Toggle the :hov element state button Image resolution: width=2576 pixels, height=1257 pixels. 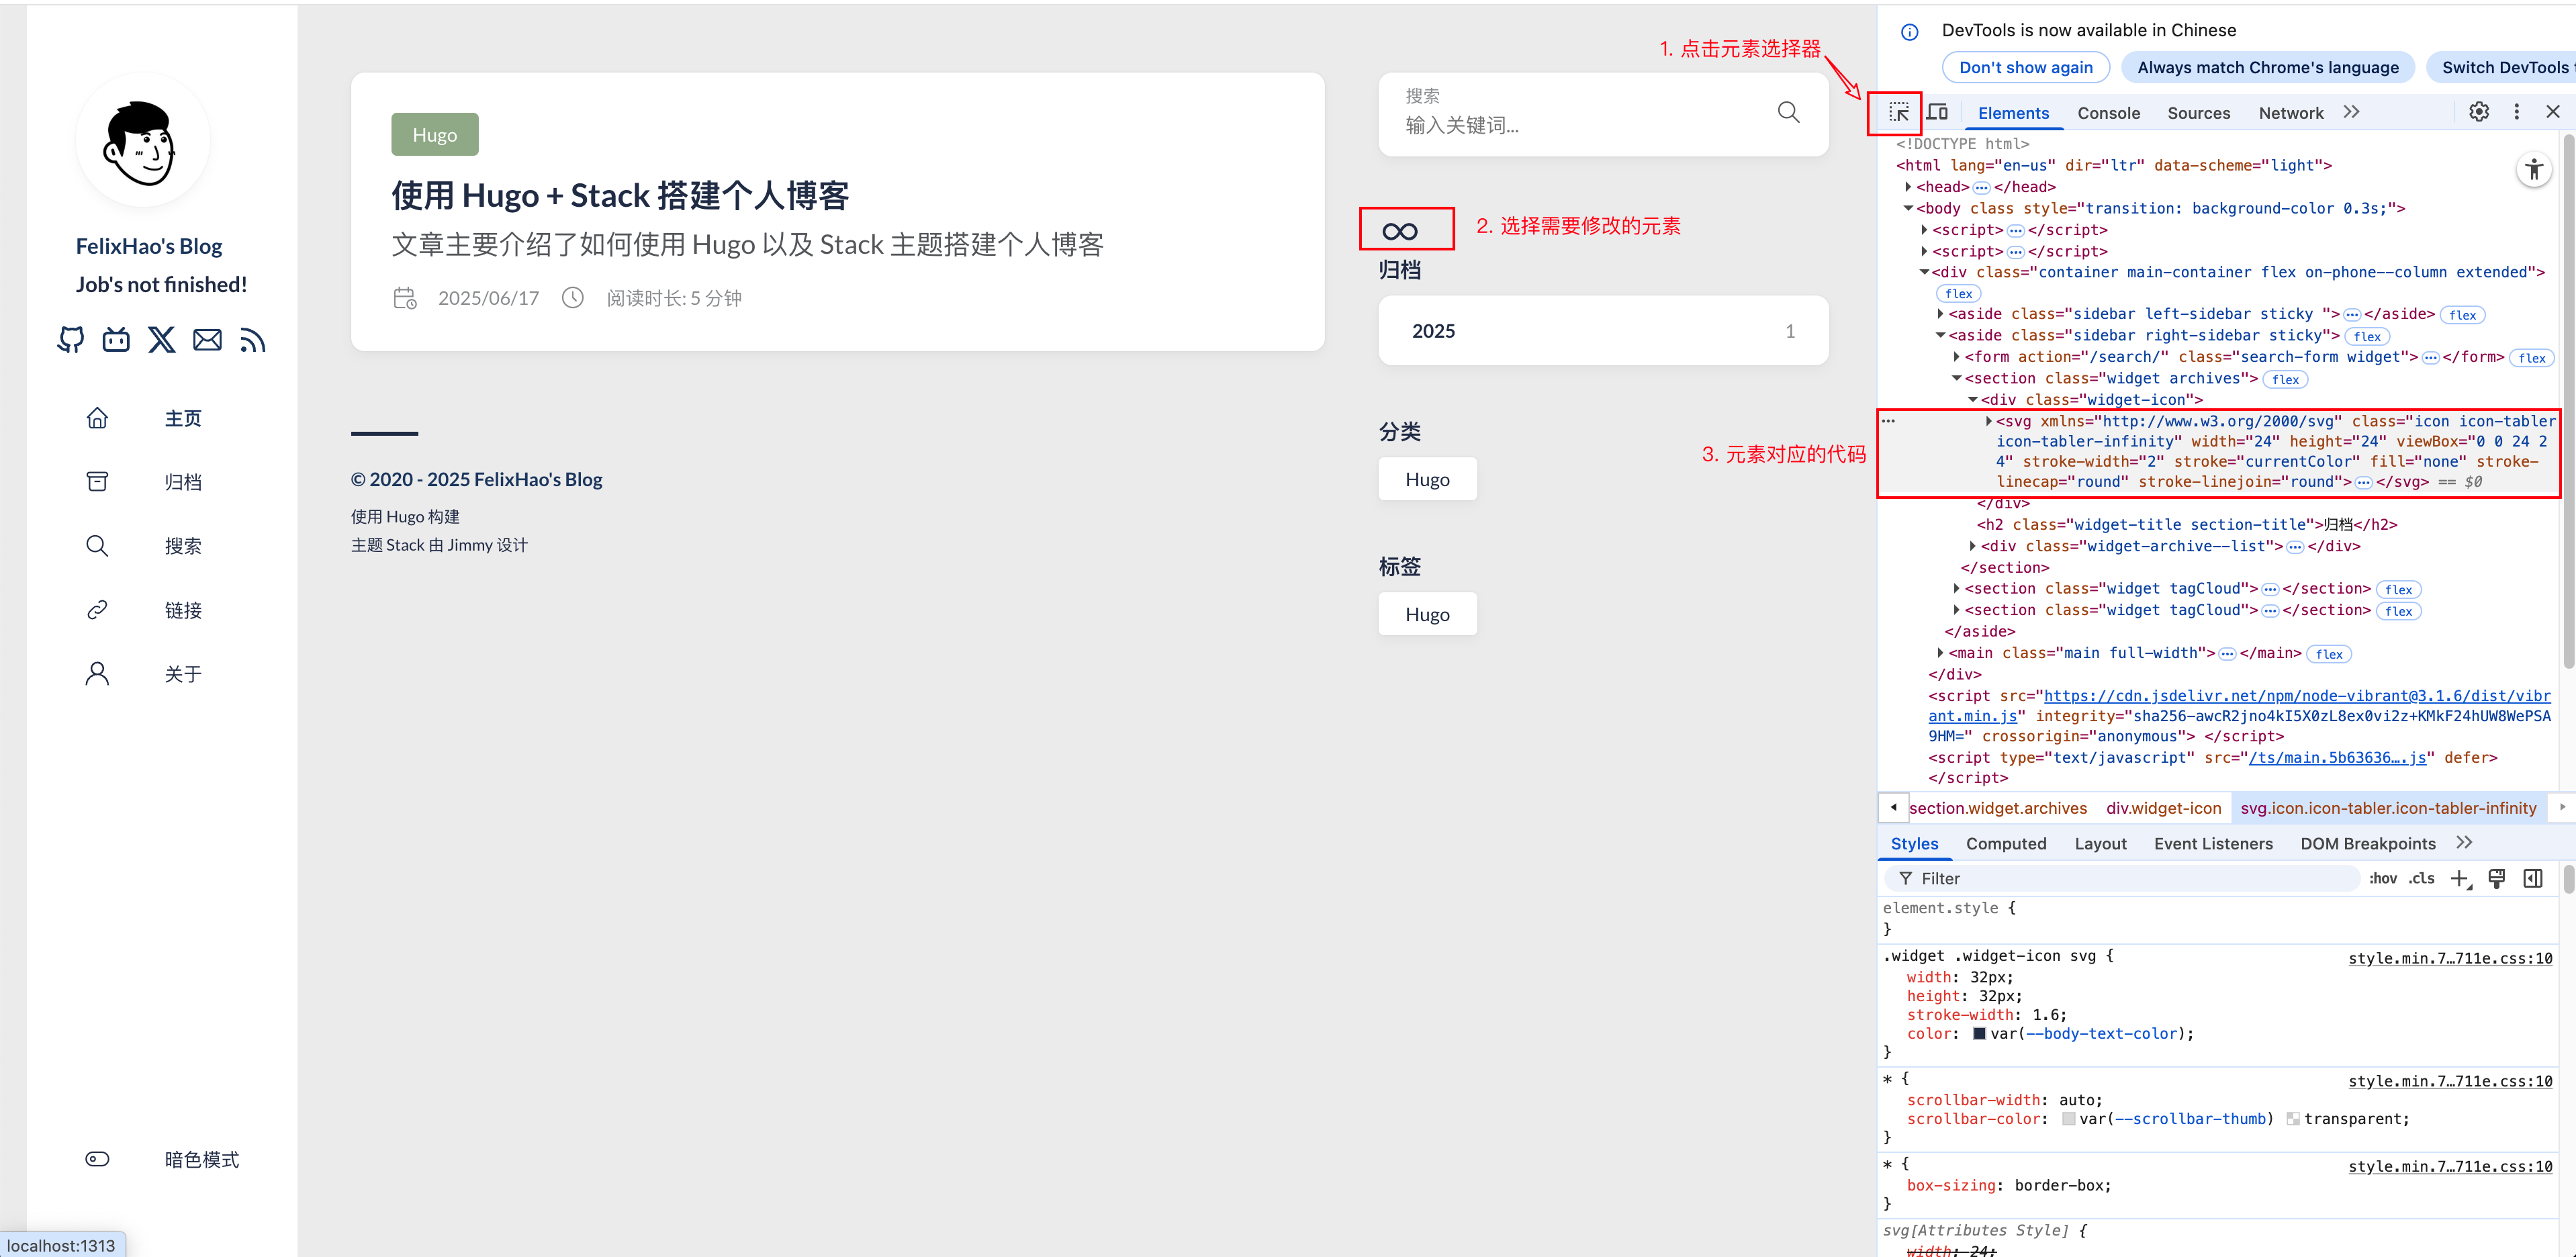coord(2383,878)
